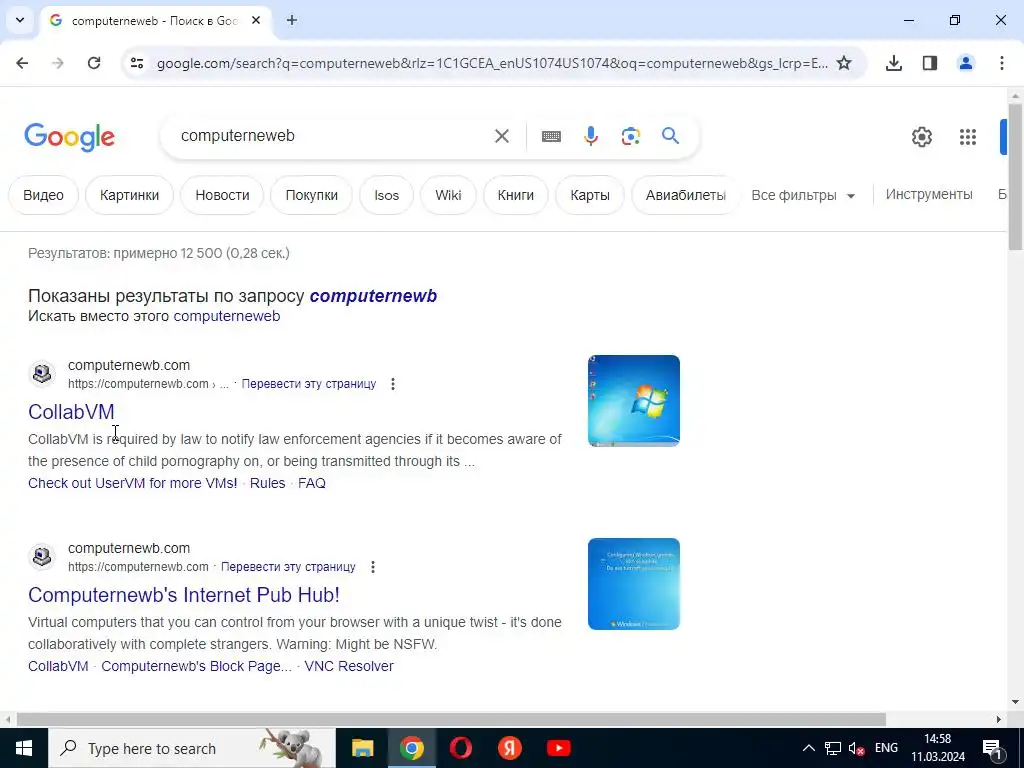
Task: Open the tab search dropdown arrow
Action: [x=20, y=20]
